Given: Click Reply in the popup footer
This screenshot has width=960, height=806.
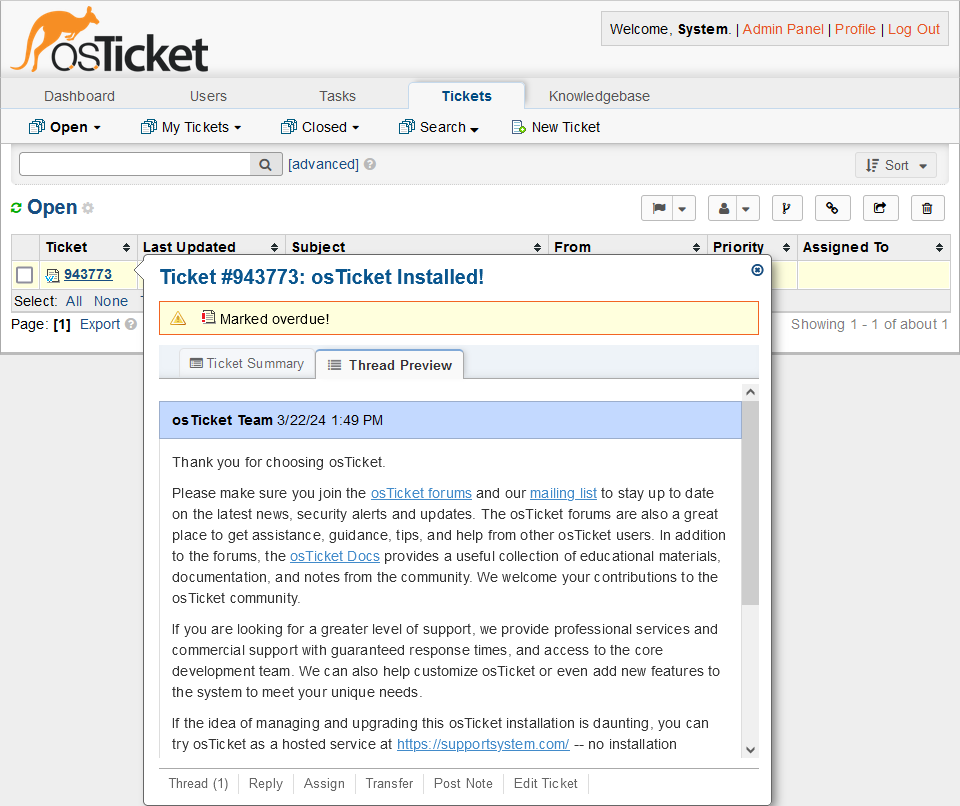Looking at the screenshot, I should (x=266, y=783).
